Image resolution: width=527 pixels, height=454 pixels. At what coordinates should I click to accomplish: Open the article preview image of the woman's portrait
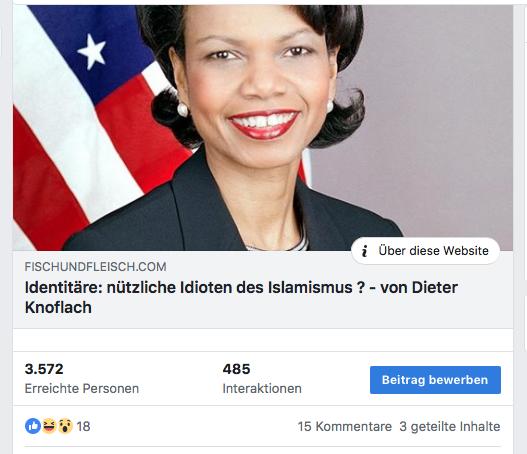click(x=263, y=128)
